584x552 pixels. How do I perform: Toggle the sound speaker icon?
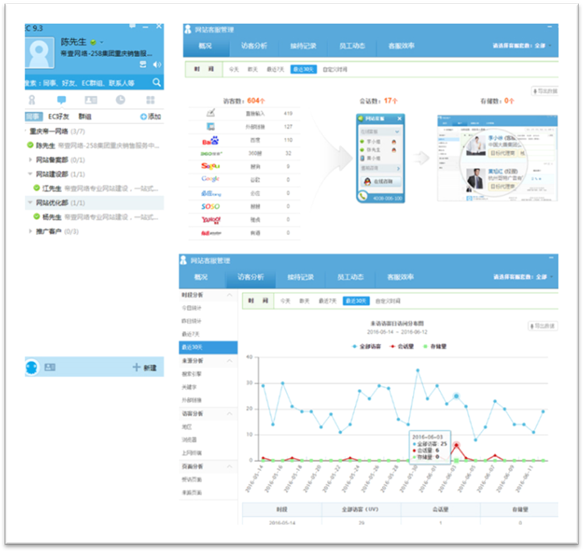(156, 64)
